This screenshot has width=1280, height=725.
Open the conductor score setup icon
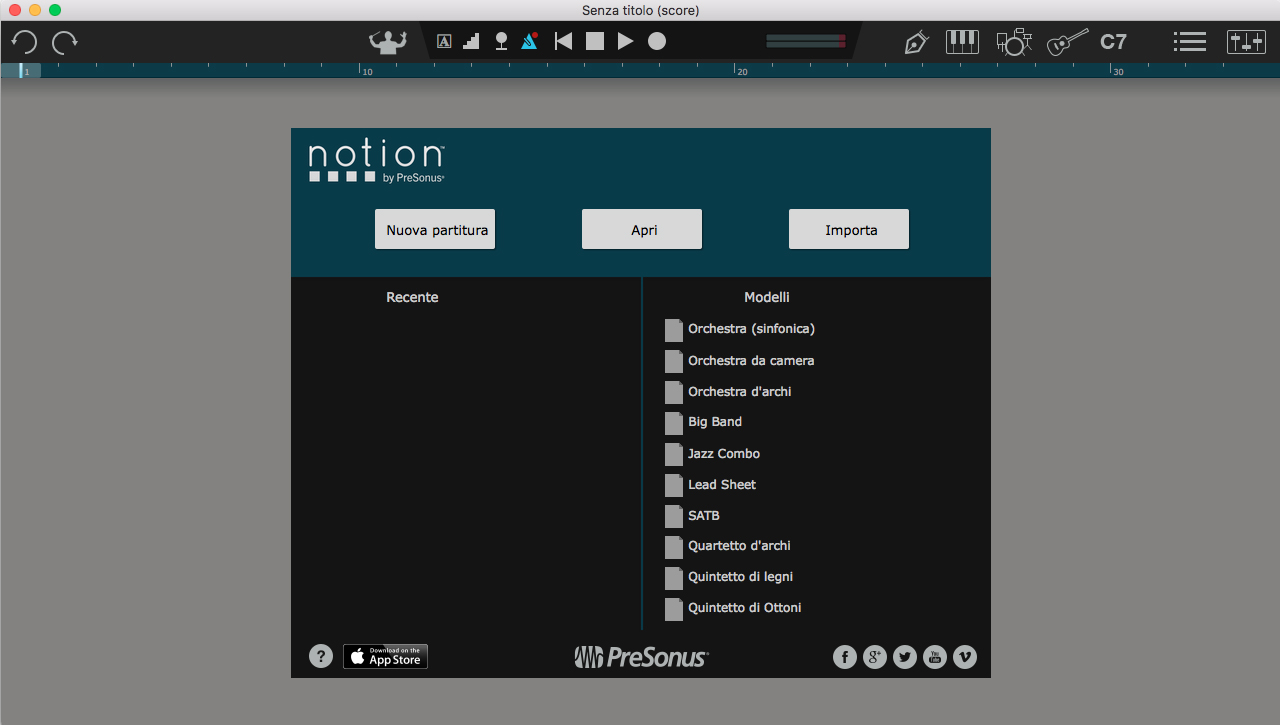(x=388, y=42)
